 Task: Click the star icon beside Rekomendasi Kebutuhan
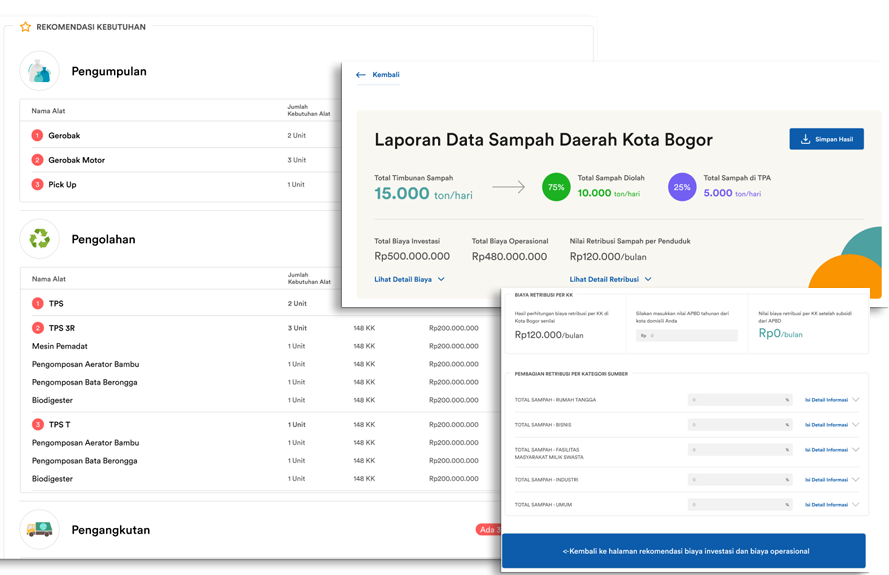[x=25, y=27]
